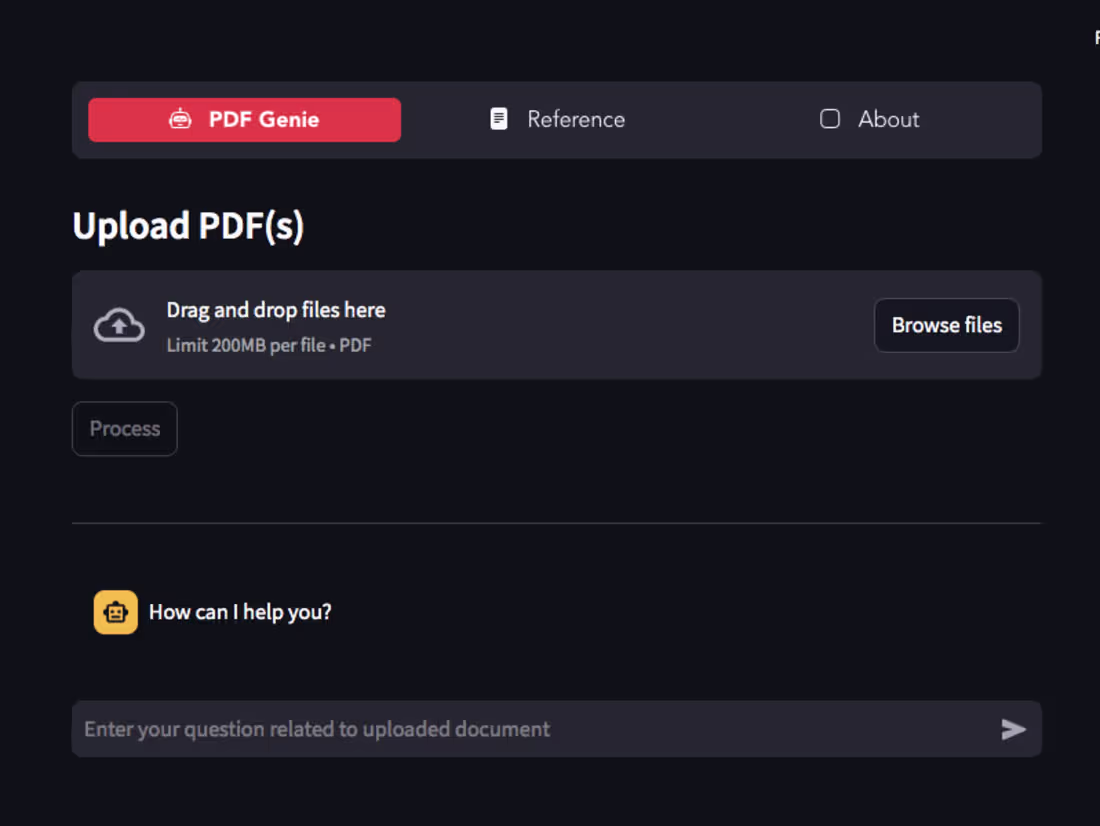Click the 'Upload PDF(s)' heading
This screenshot has height=826, width=1100.
click(x=188, y=225)
